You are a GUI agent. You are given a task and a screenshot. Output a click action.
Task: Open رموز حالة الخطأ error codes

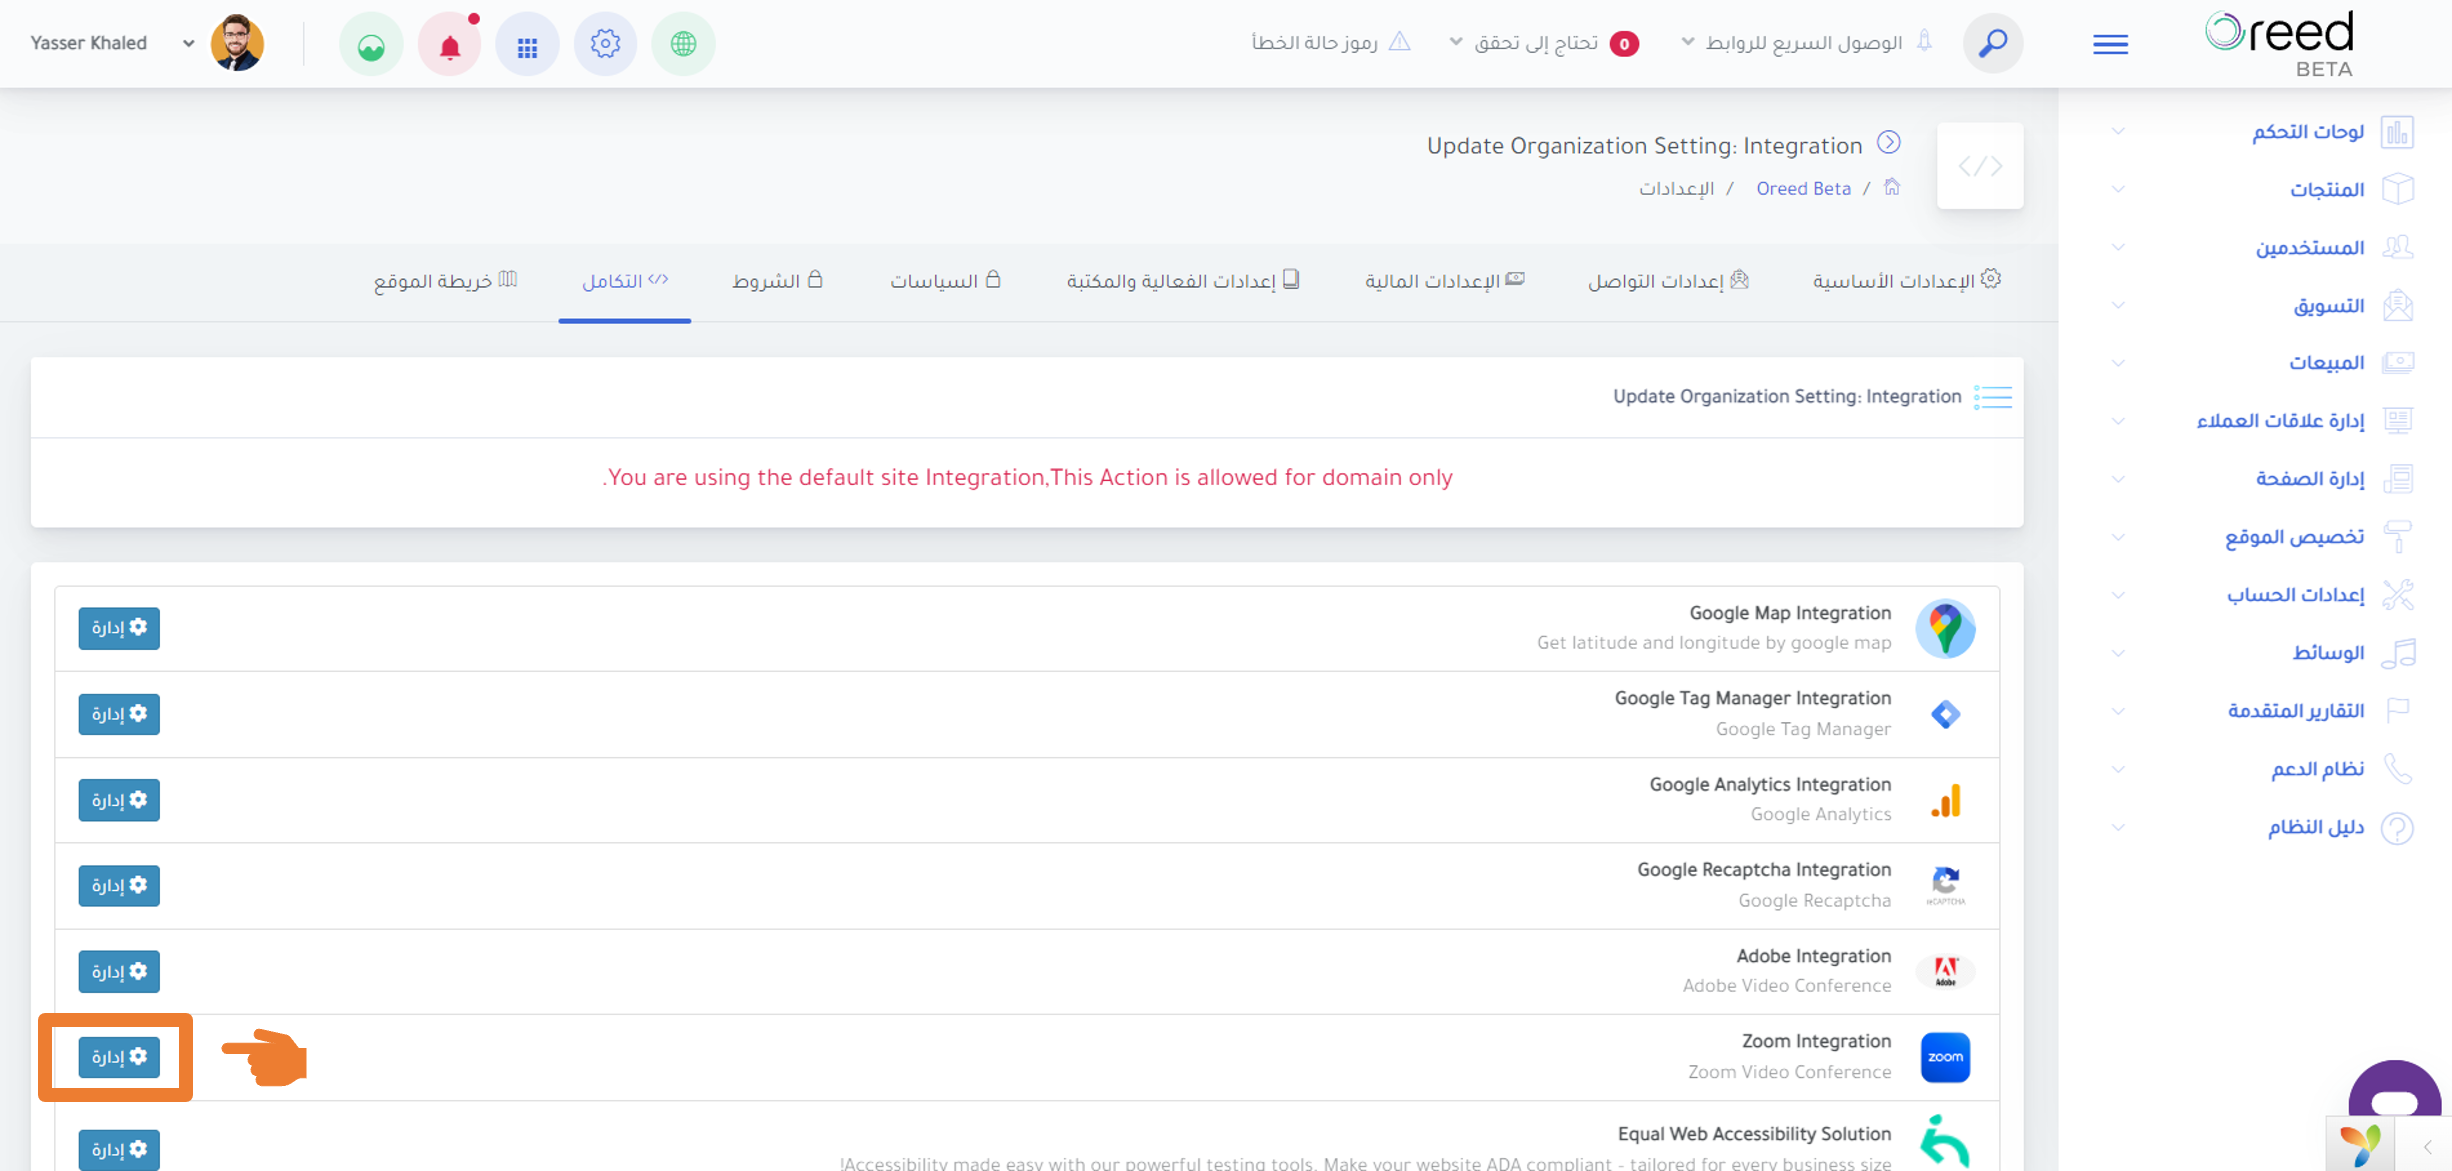(1330, 42)
